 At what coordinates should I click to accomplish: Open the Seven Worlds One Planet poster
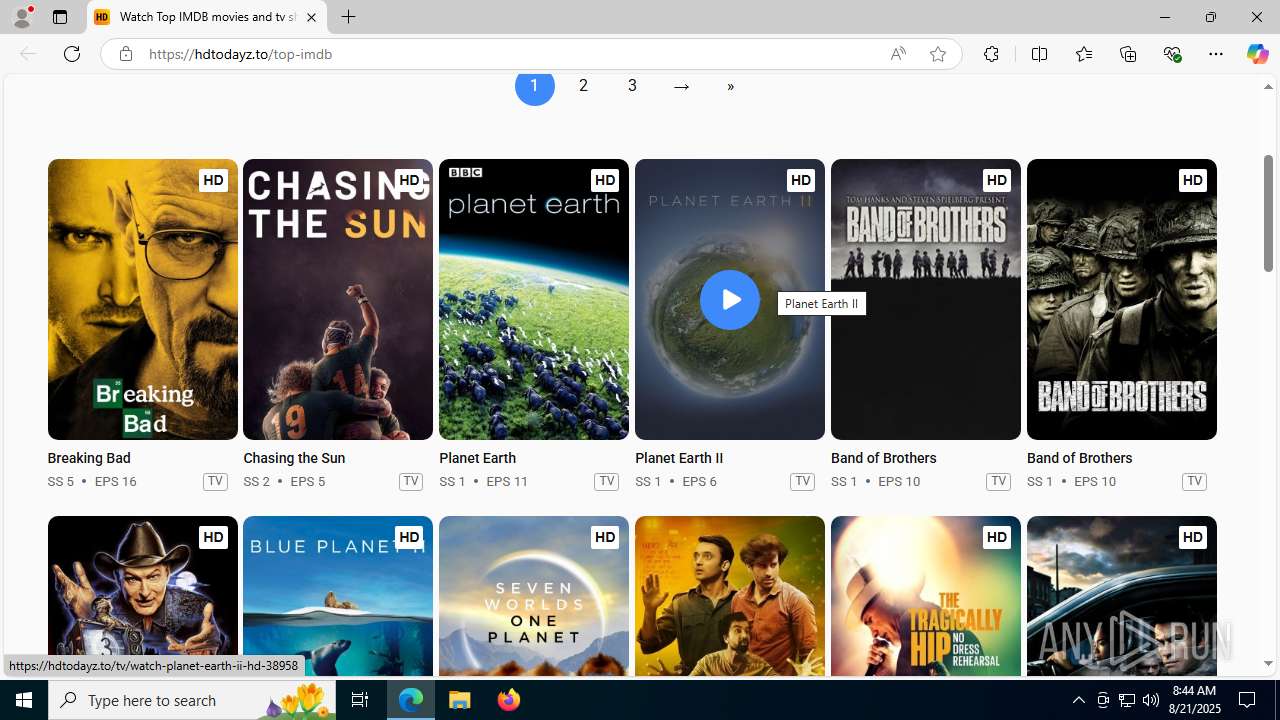pos(534,596)
